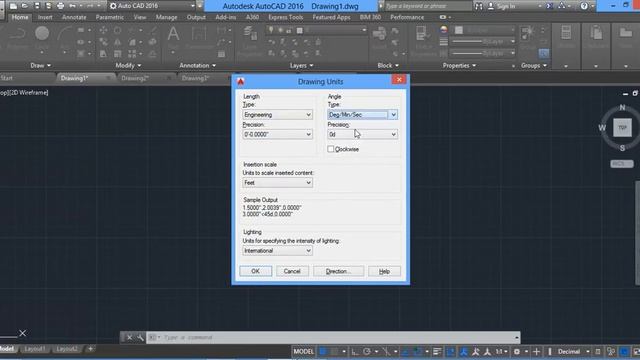Toggle grid display in status bar
This screenshot has width=640, height=360.
point(323,351)
